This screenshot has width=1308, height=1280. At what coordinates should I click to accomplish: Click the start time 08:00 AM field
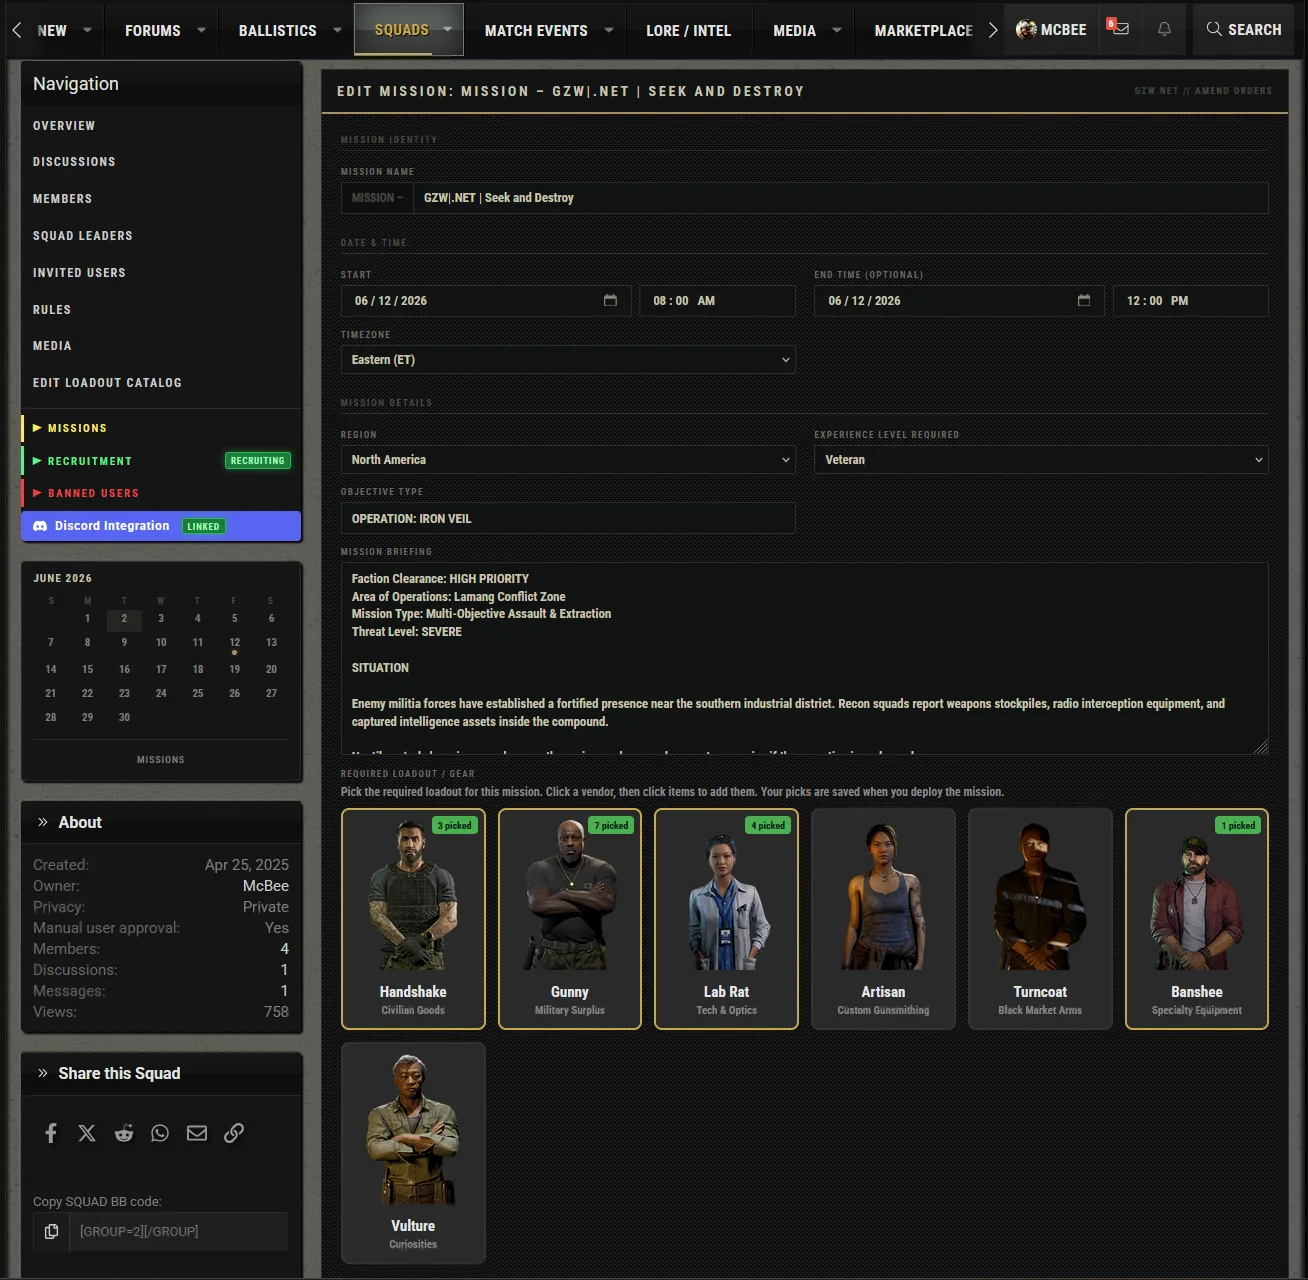tap(718, 300)
